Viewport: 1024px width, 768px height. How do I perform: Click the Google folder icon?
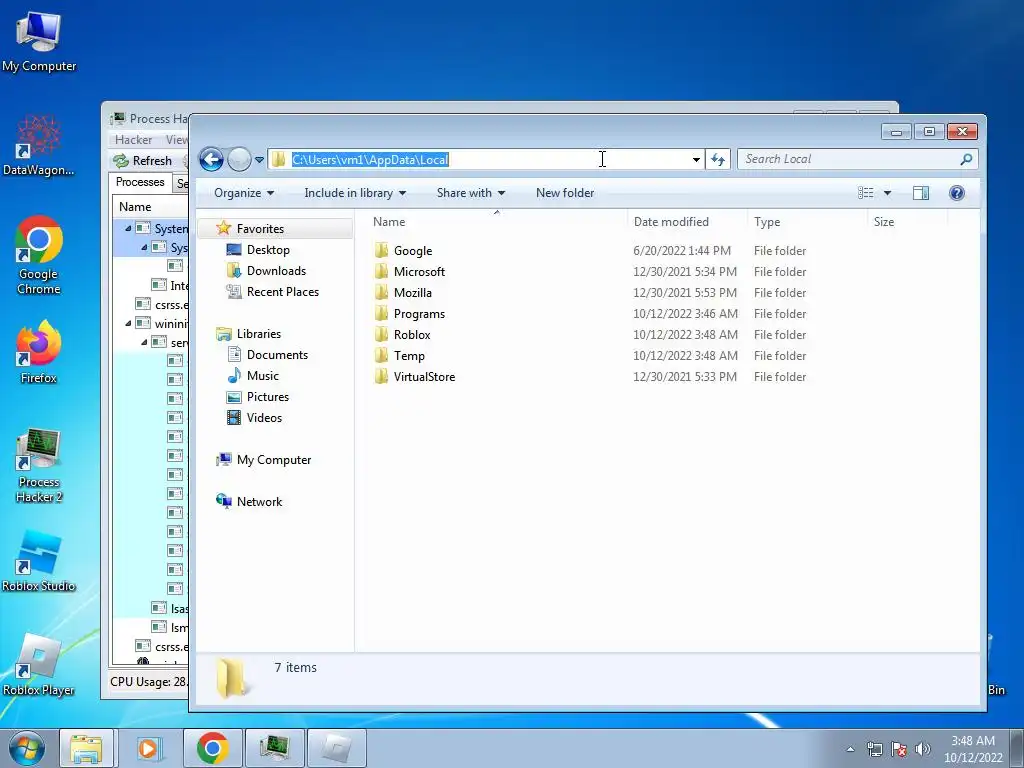coord(381,251)
